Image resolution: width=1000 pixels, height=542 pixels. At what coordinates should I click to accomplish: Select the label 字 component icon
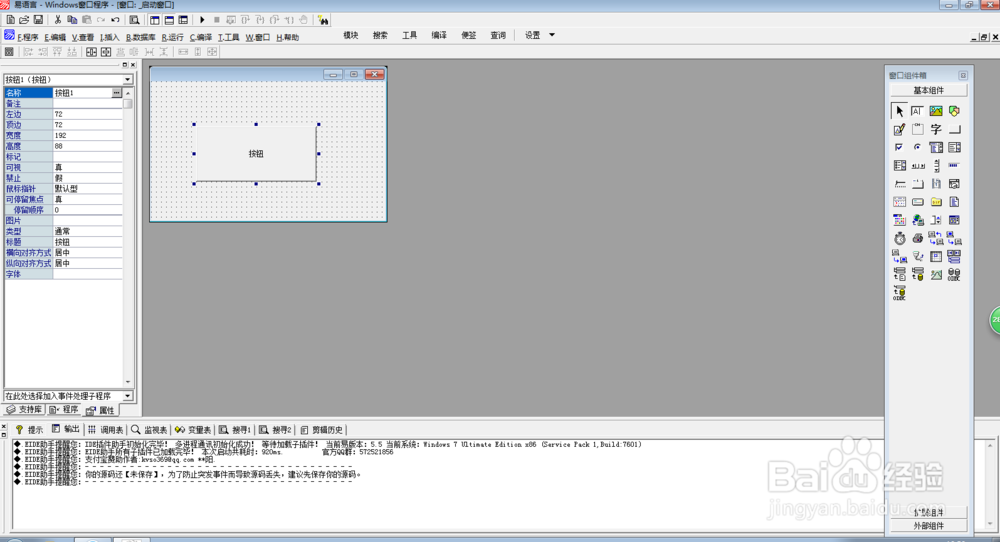coord(936,129)
